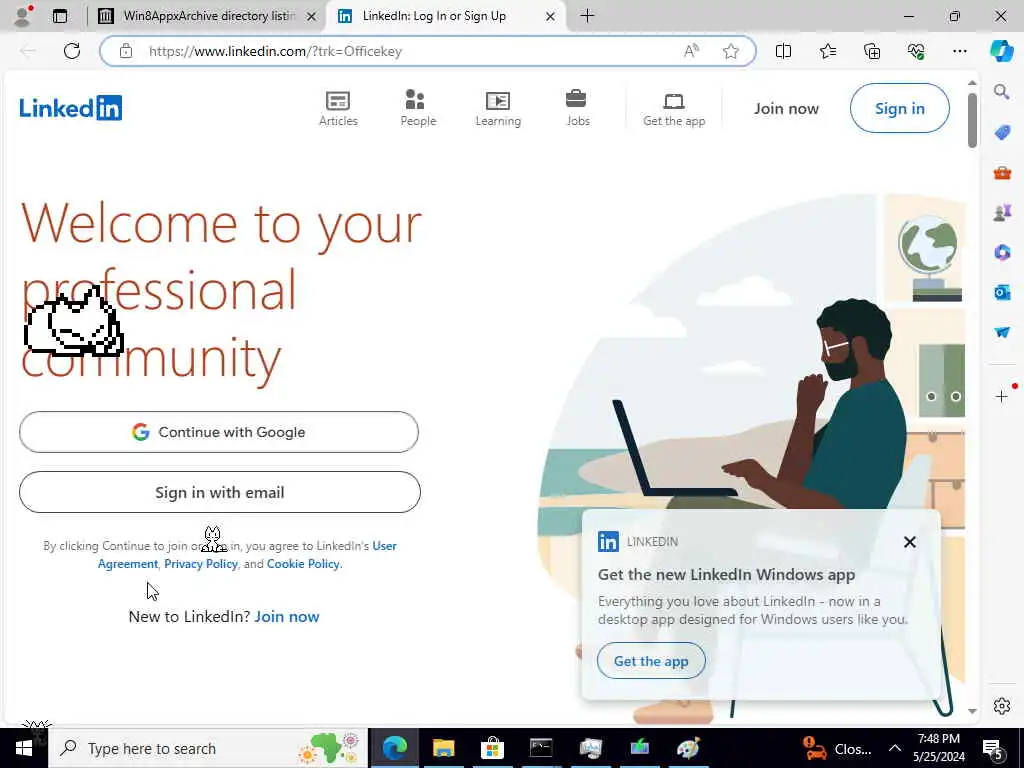Open Copilot icon in Edge
Screen dimensions: 1024x768
coord(1002,51)
